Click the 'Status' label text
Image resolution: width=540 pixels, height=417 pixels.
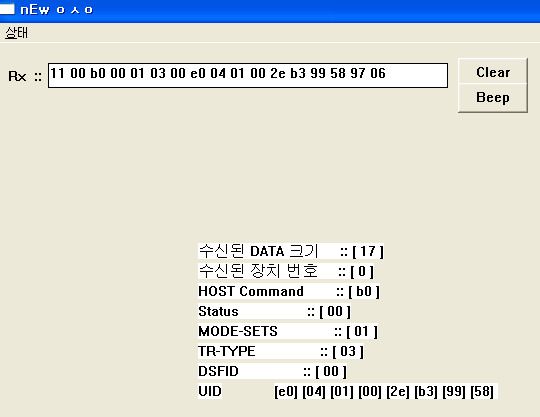[218, 311]
